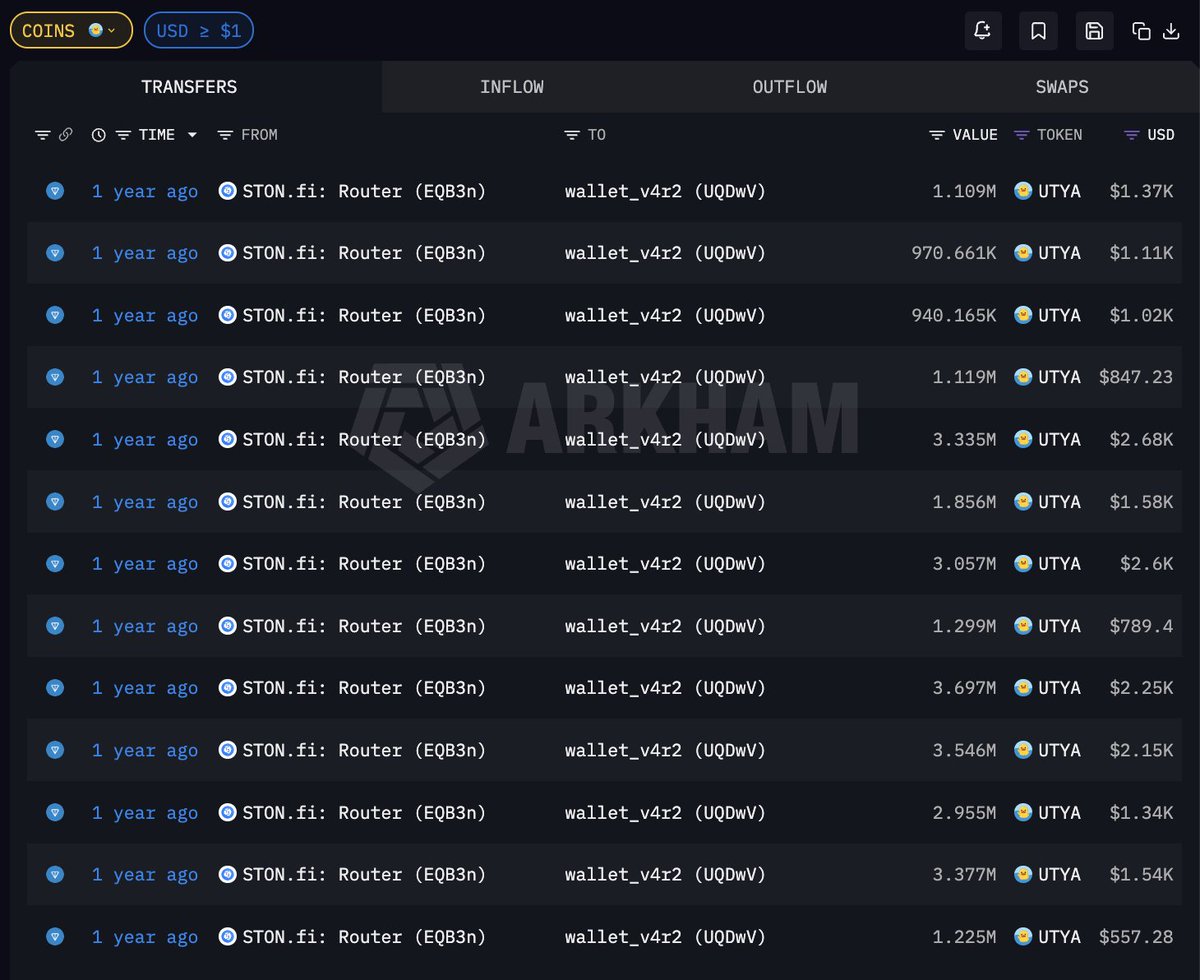Screen dimensions: 1200x980
Task: Select USD amount $557.28
Action: (x=1136, y=937)
